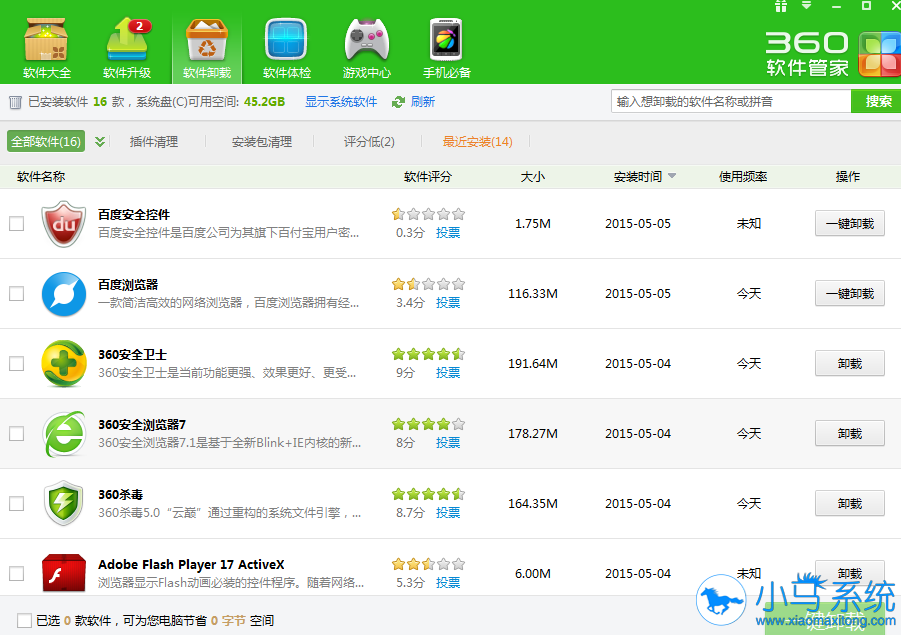Select the 软件卸载 uninstall section
This screenshot has width=901, height=635.
[207, 48]
